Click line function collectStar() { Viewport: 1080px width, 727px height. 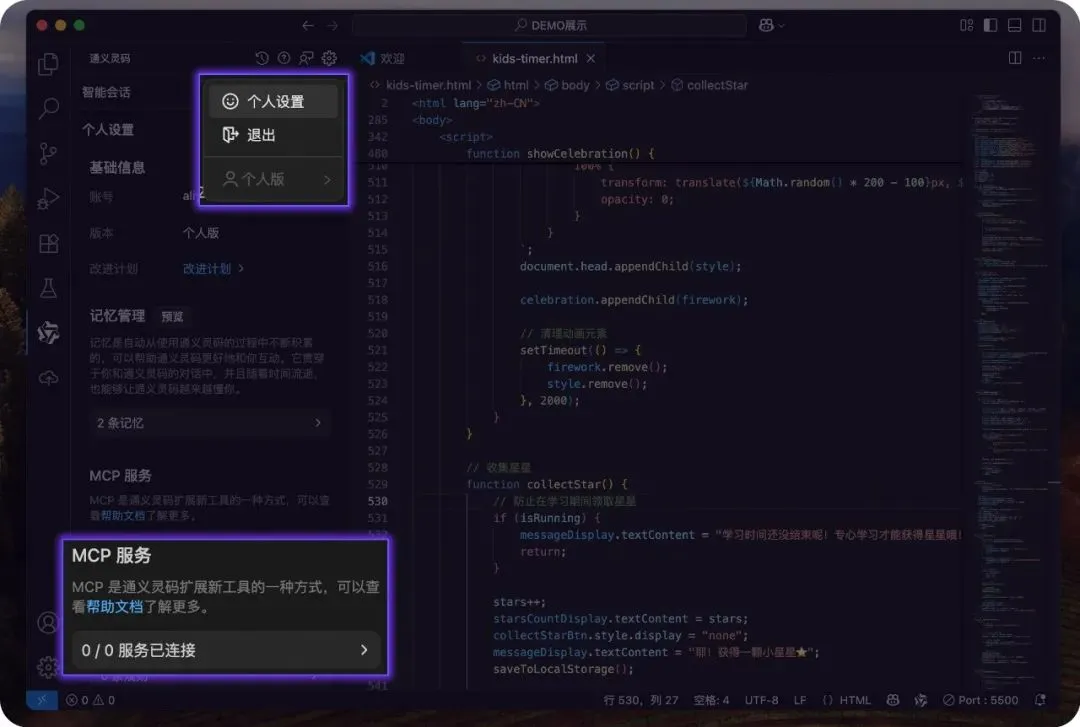pyautogui.click(x=547, y=484)
